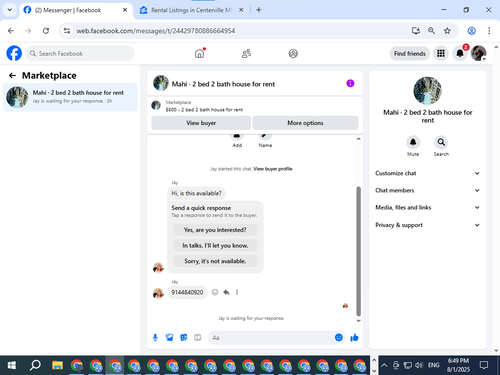This screenshot has height=375, width=500.
Task: Click the More options button
Action: point(305,123)
